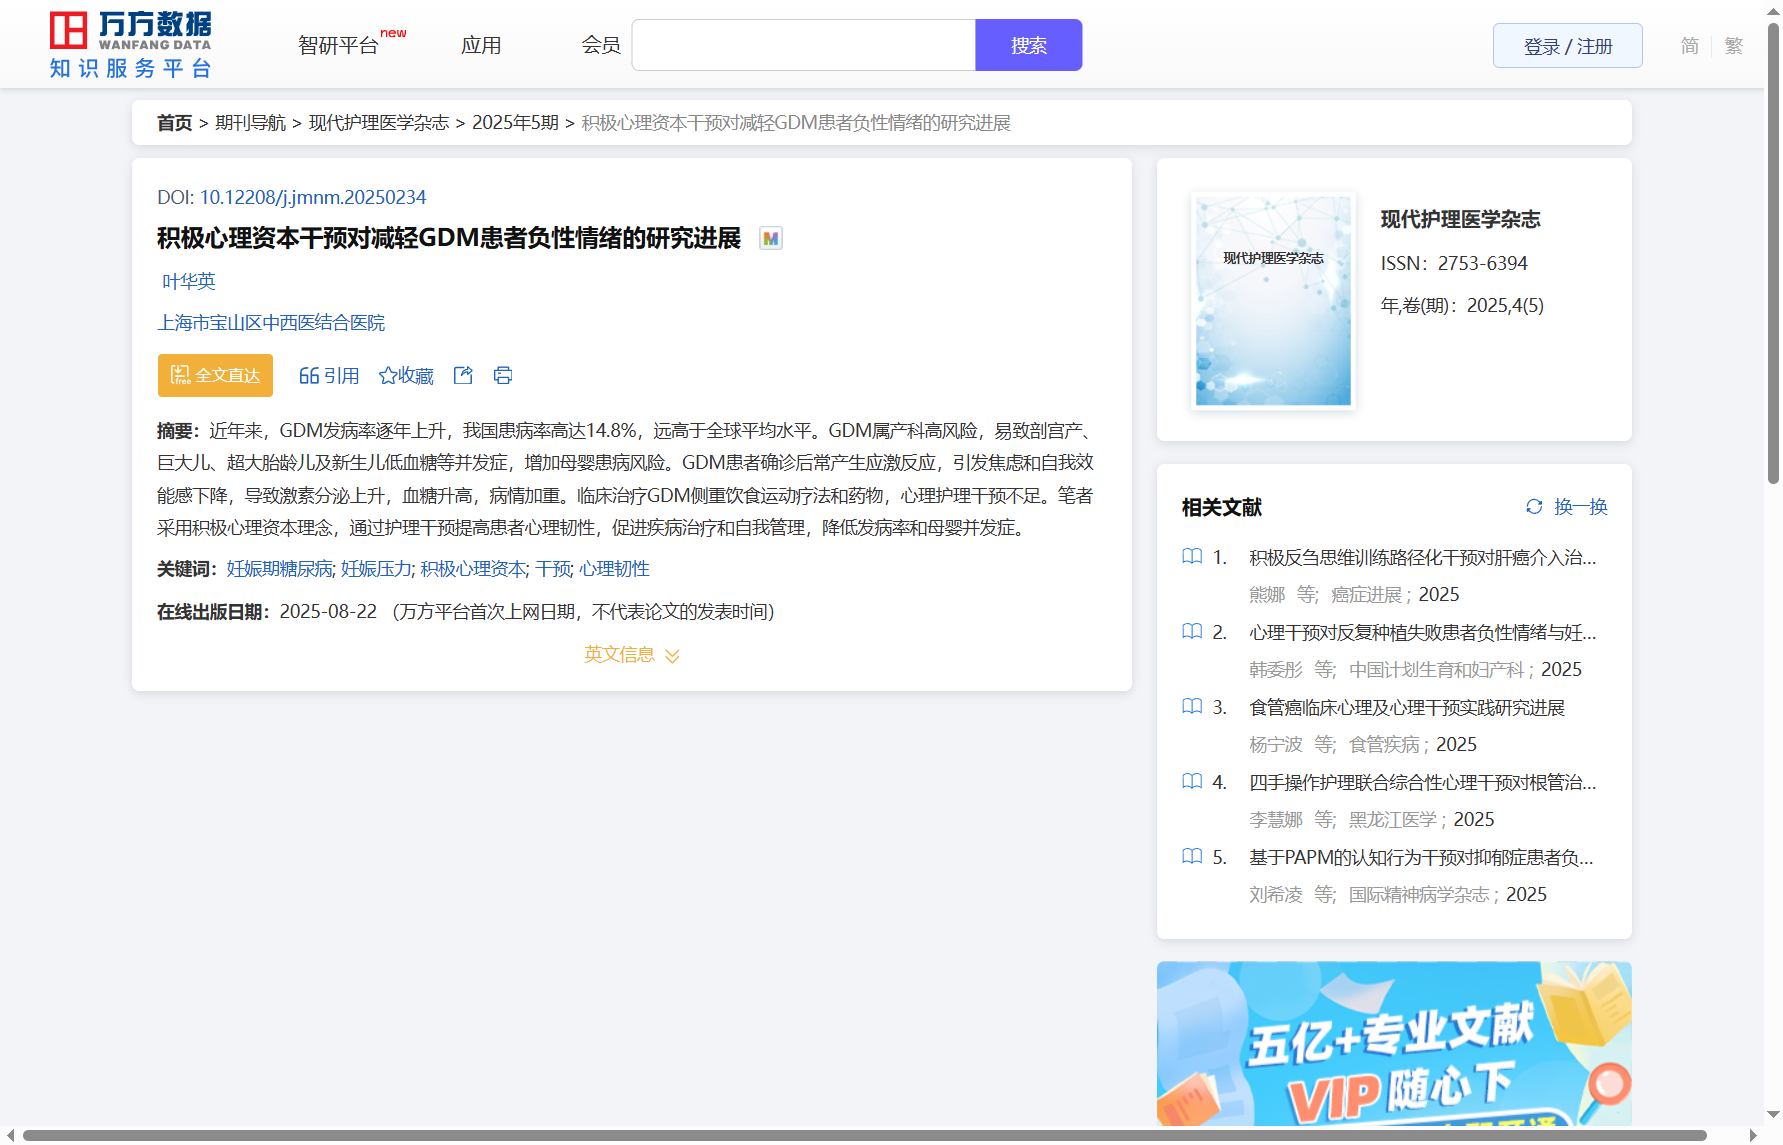Open the 会员 membership menu

pos(601,46)
